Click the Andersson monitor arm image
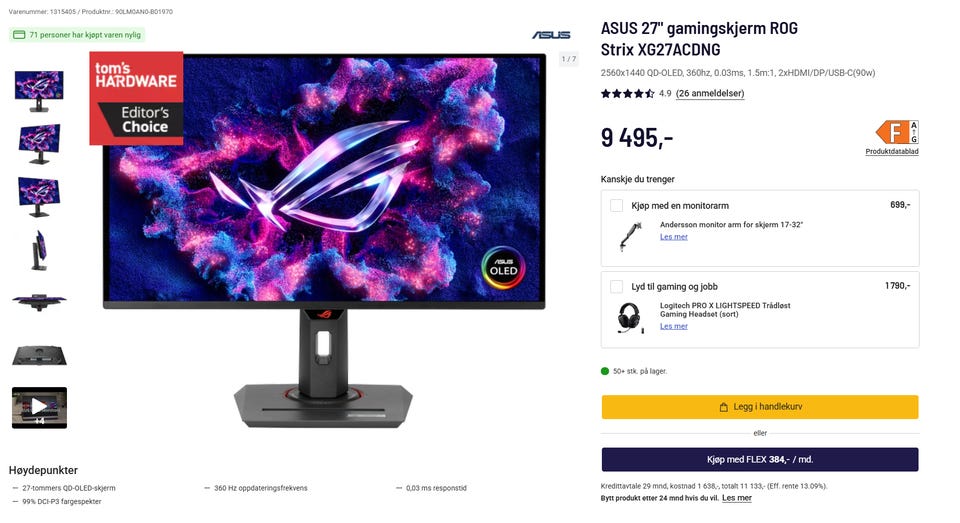The height and width of the screenshot is (523, 960). 630,236
